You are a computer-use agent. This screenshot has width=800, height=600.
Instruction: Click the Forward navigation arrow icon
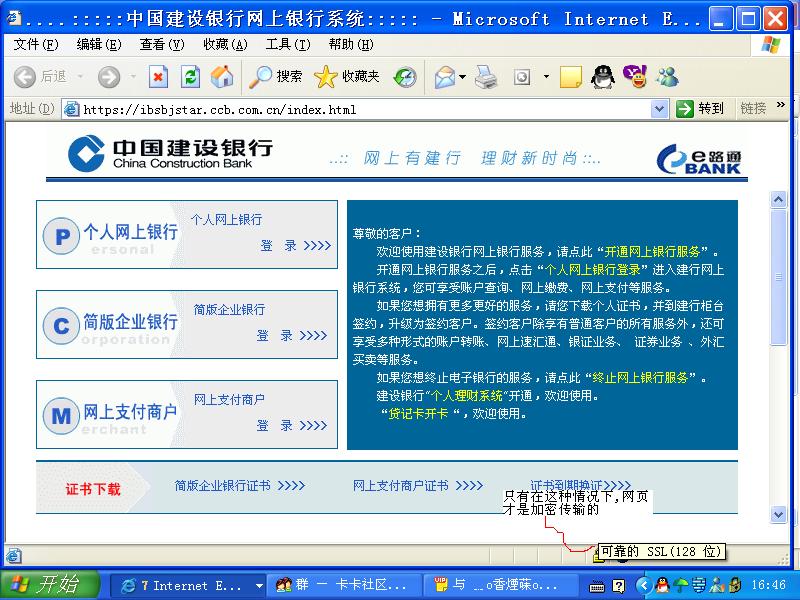pos(109,77)
